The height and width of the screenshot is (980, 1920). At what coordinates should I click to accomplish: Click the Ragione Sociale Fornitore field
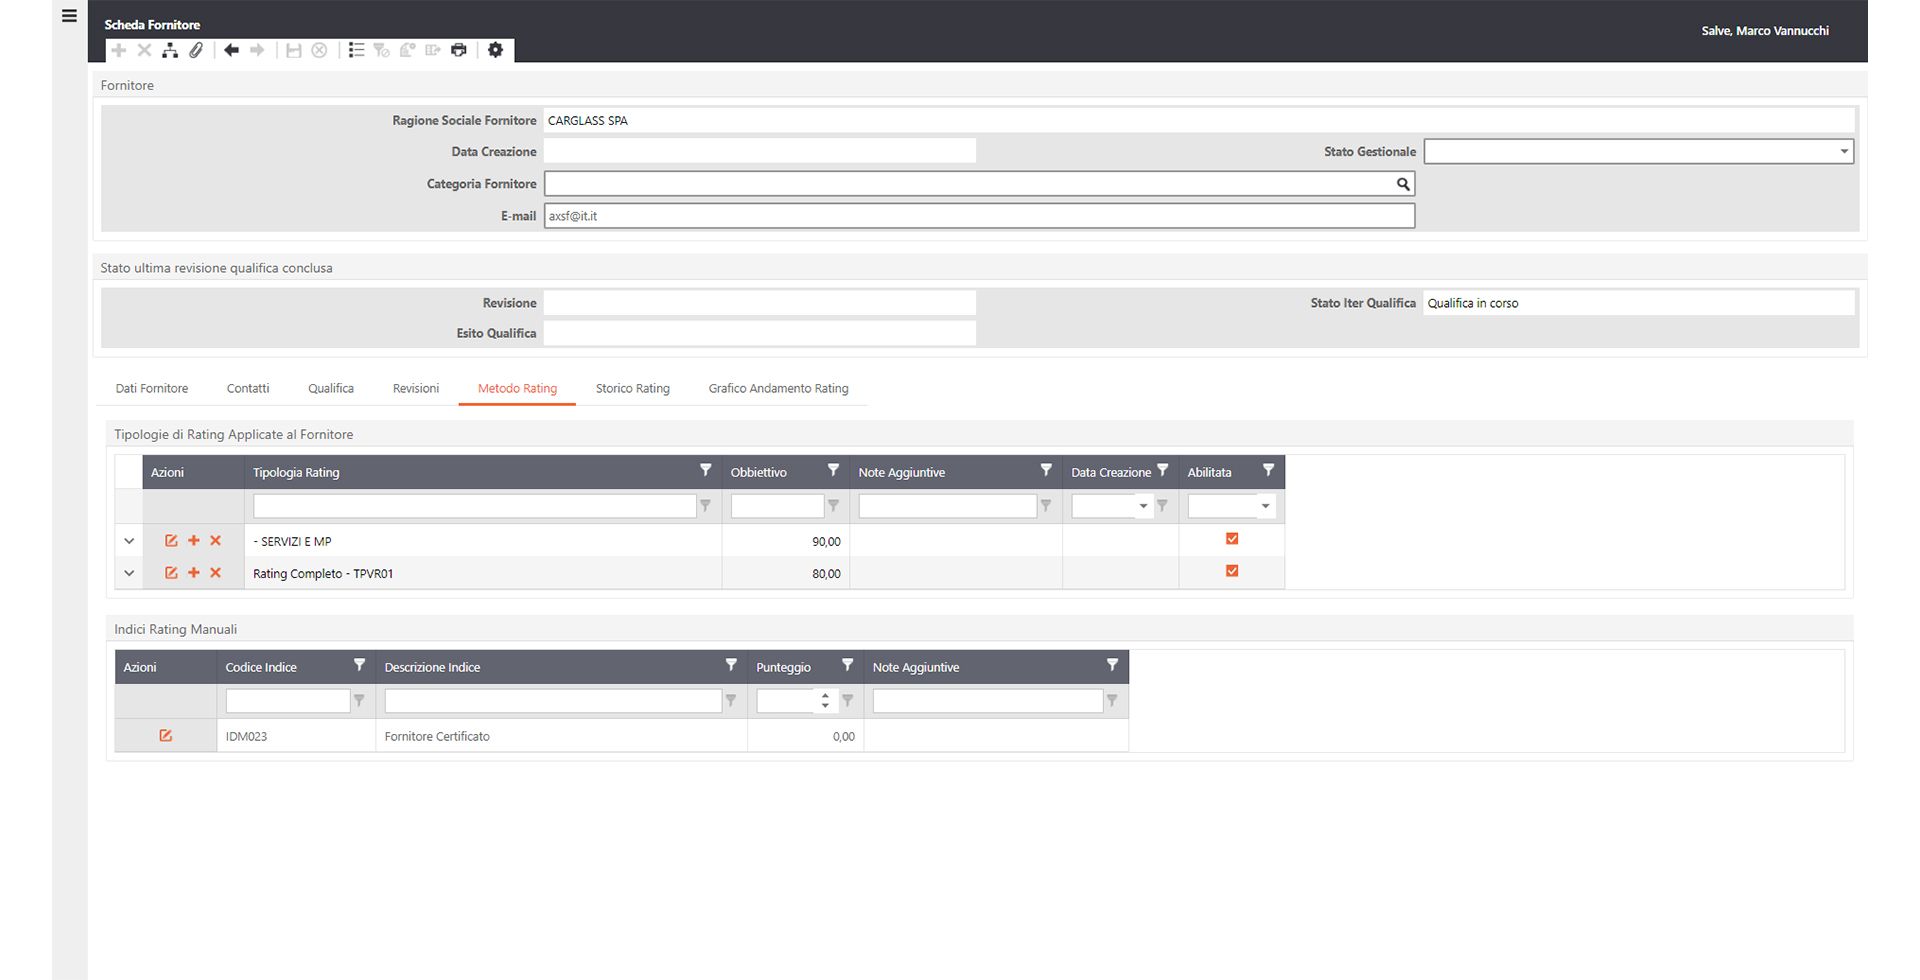click(x=1199, y=120)
